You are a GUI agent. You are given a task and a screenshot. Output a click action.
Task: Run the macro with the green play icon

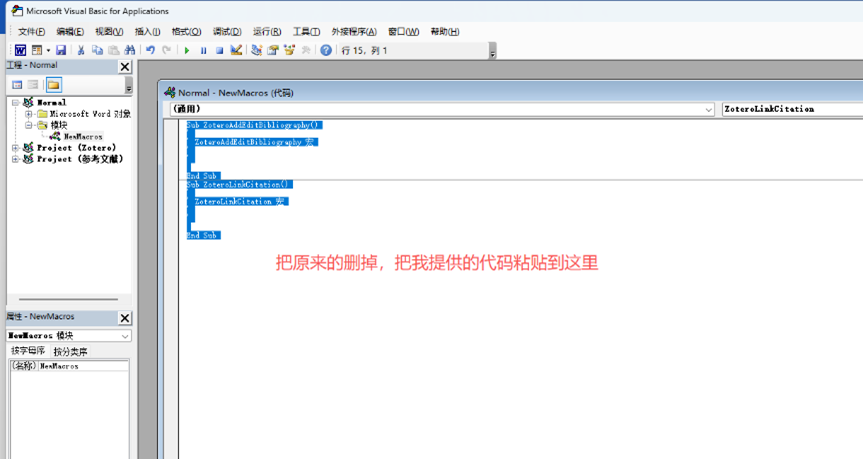187,50
